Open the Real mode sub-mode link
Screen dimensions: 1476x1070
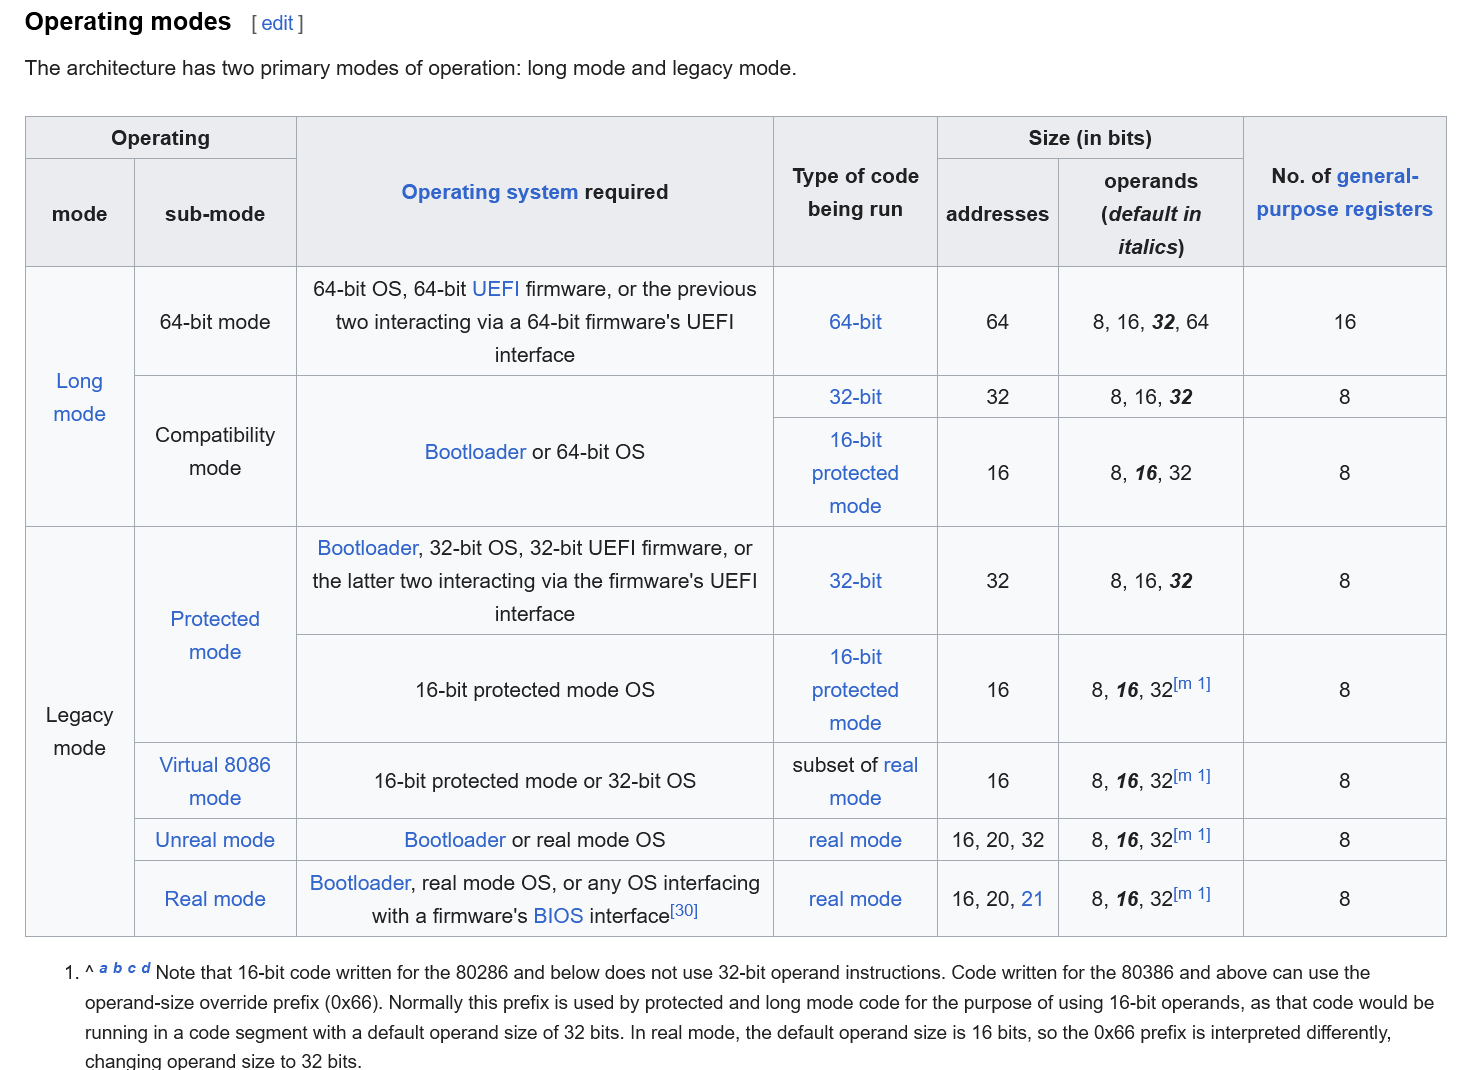point(215,899)
